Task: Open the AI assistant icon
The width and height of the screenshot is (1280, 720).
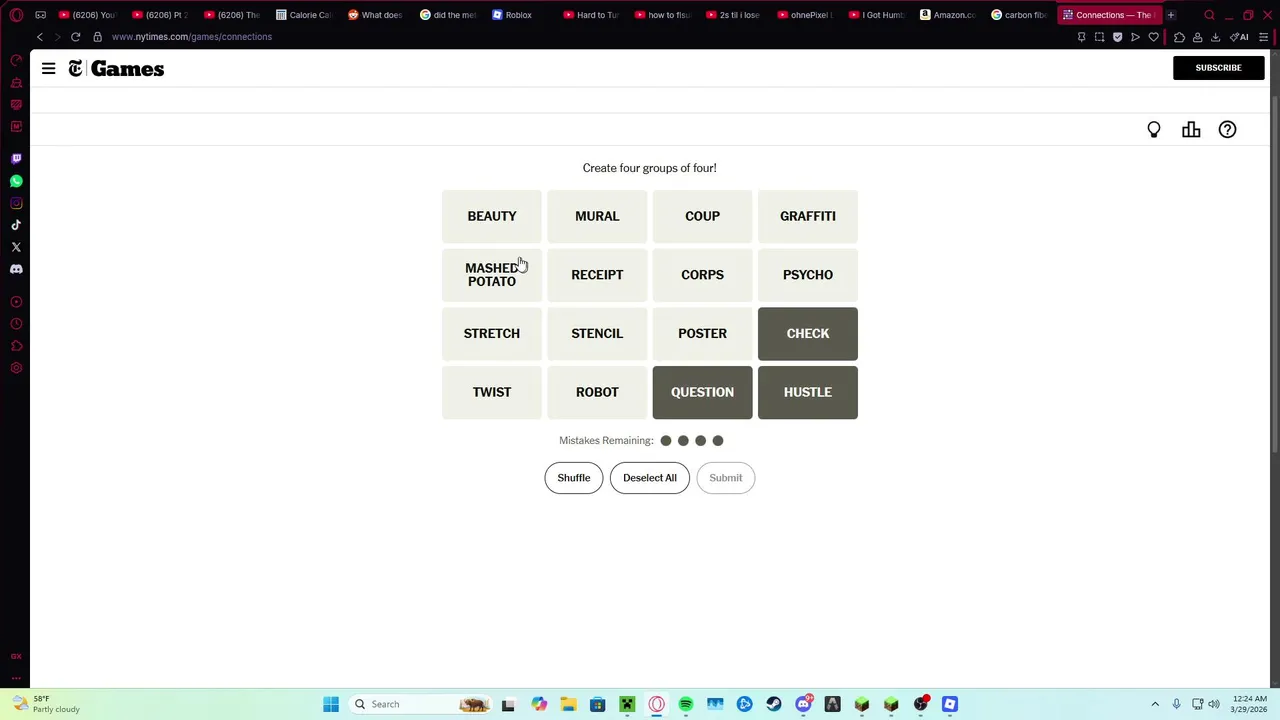Action: 1239,37
